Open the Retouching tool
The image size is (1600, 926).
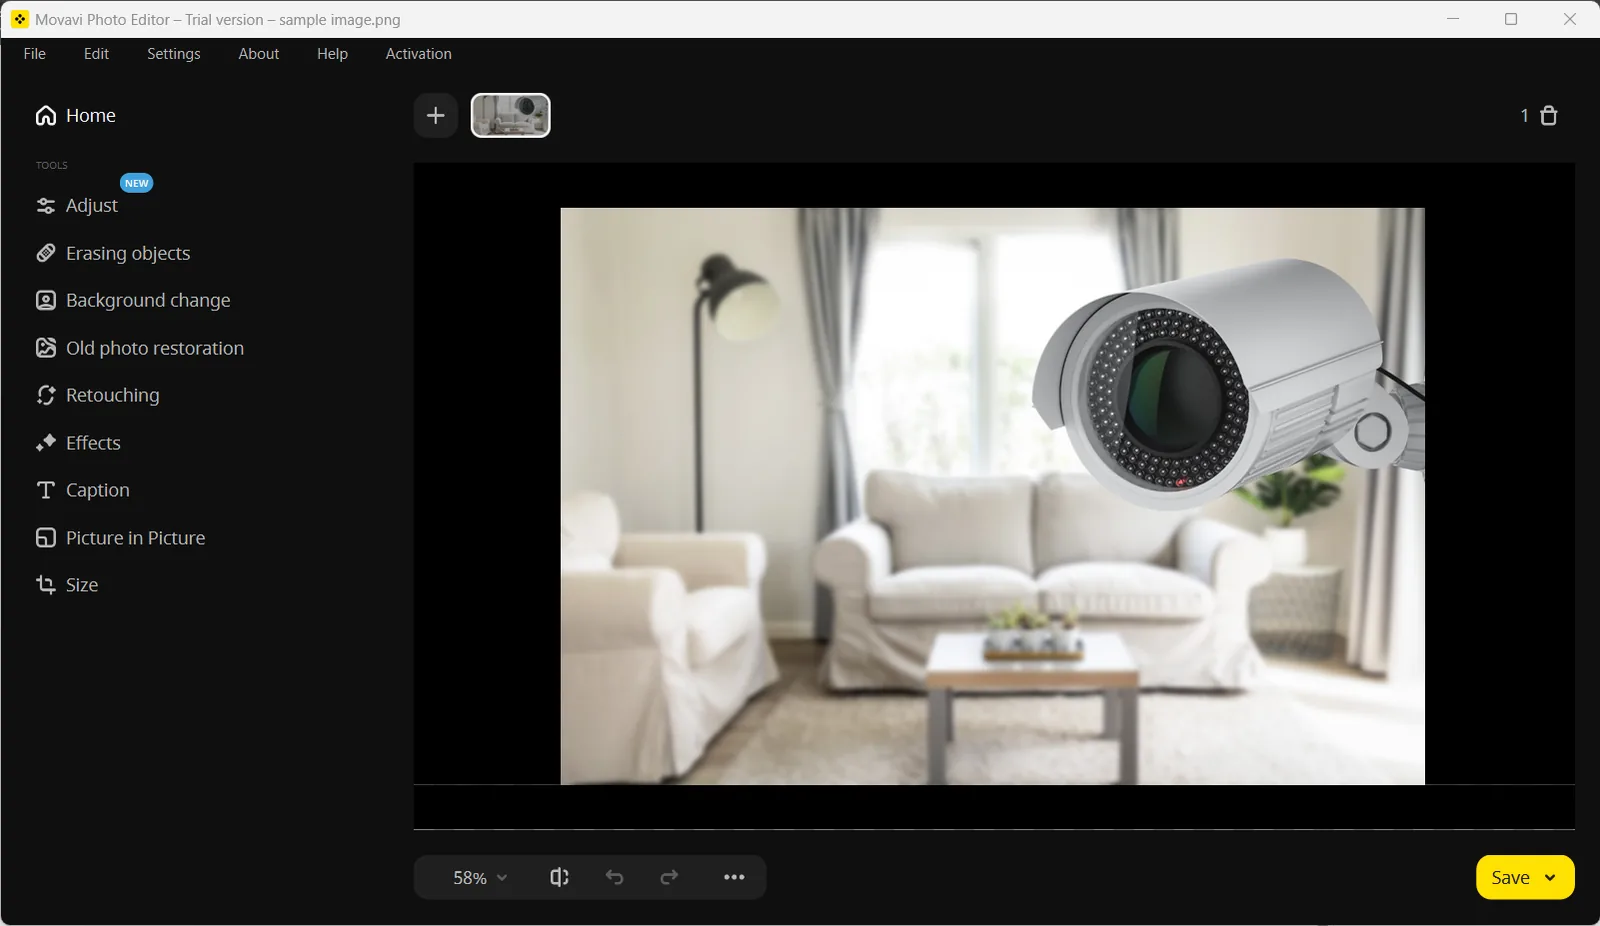[x=98, y=396]
